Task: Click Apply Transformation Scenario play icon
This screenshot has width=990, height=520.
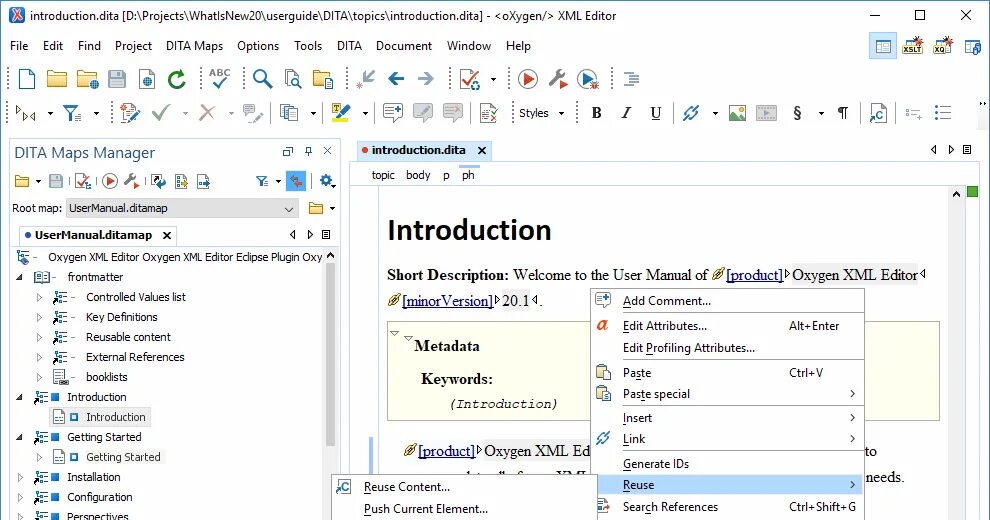Action: (528, 79)
